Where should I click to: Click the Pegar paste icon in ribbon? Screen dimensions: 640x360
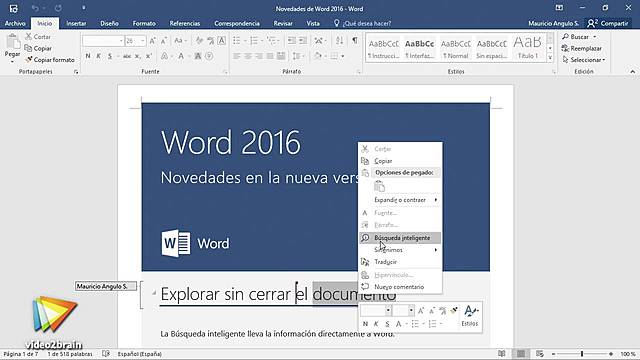point(13,42)
